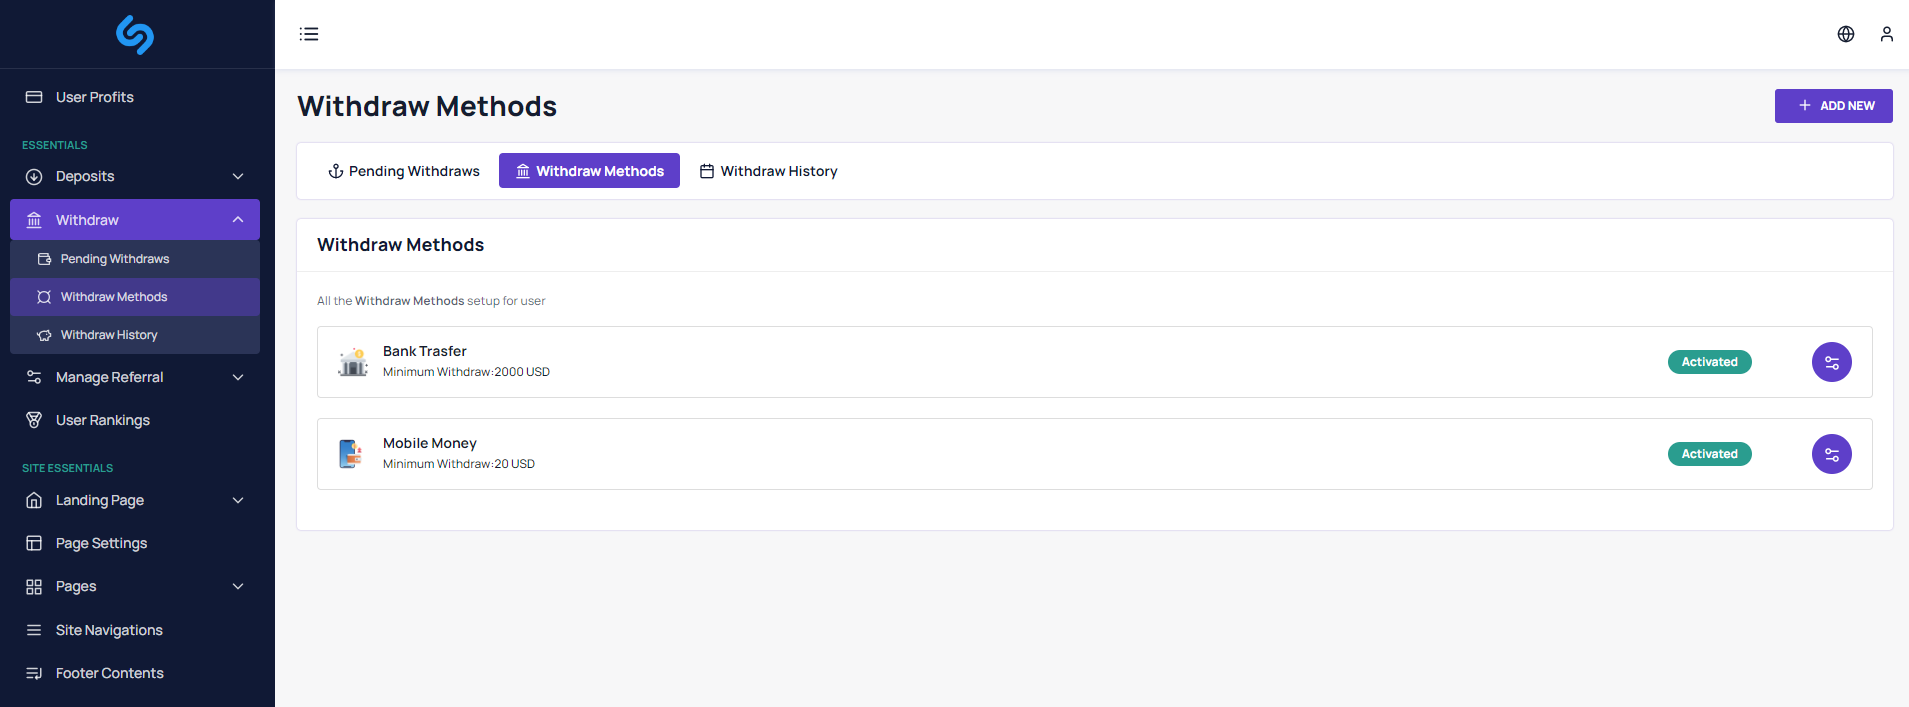Click the app logo in sidebar
1909x707 pixels.
point(135,34)
